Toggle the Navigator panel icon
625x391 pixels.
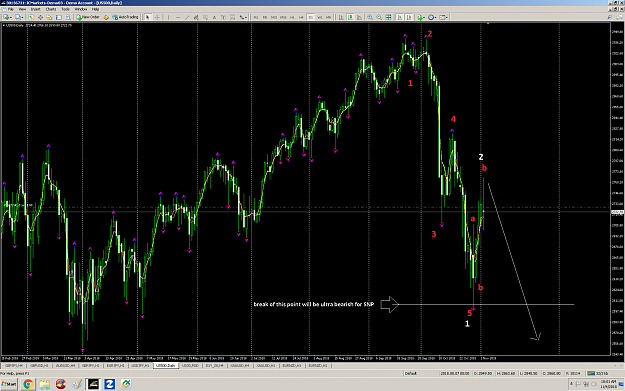[49, 17]
